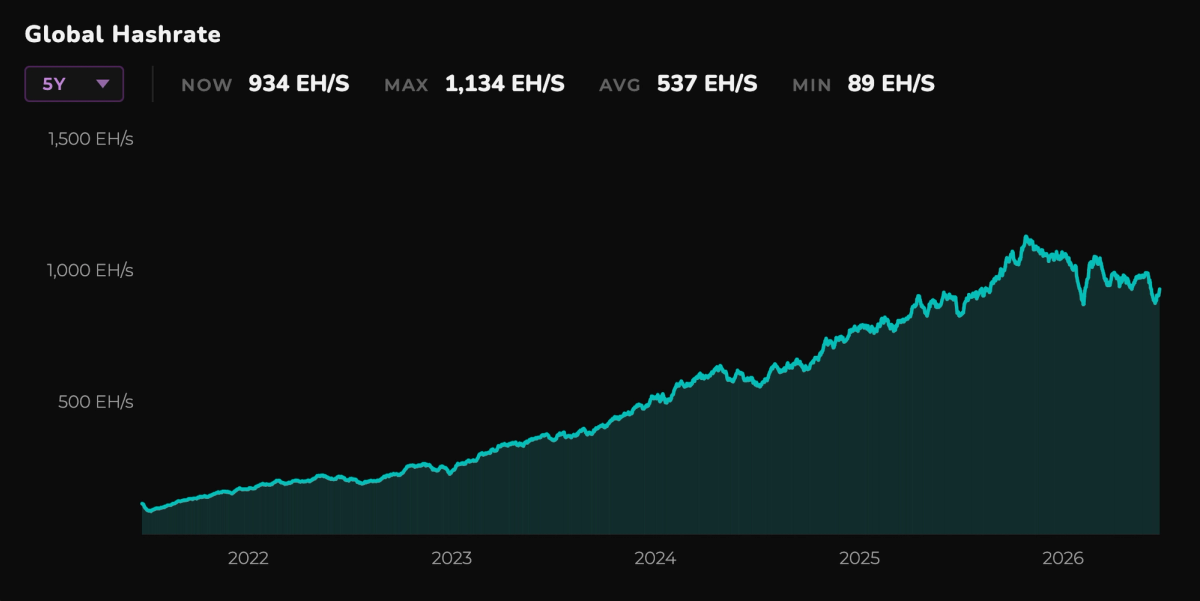
Task: Select the MAX value 1,134 EH/S
Action: click(505, 84)
